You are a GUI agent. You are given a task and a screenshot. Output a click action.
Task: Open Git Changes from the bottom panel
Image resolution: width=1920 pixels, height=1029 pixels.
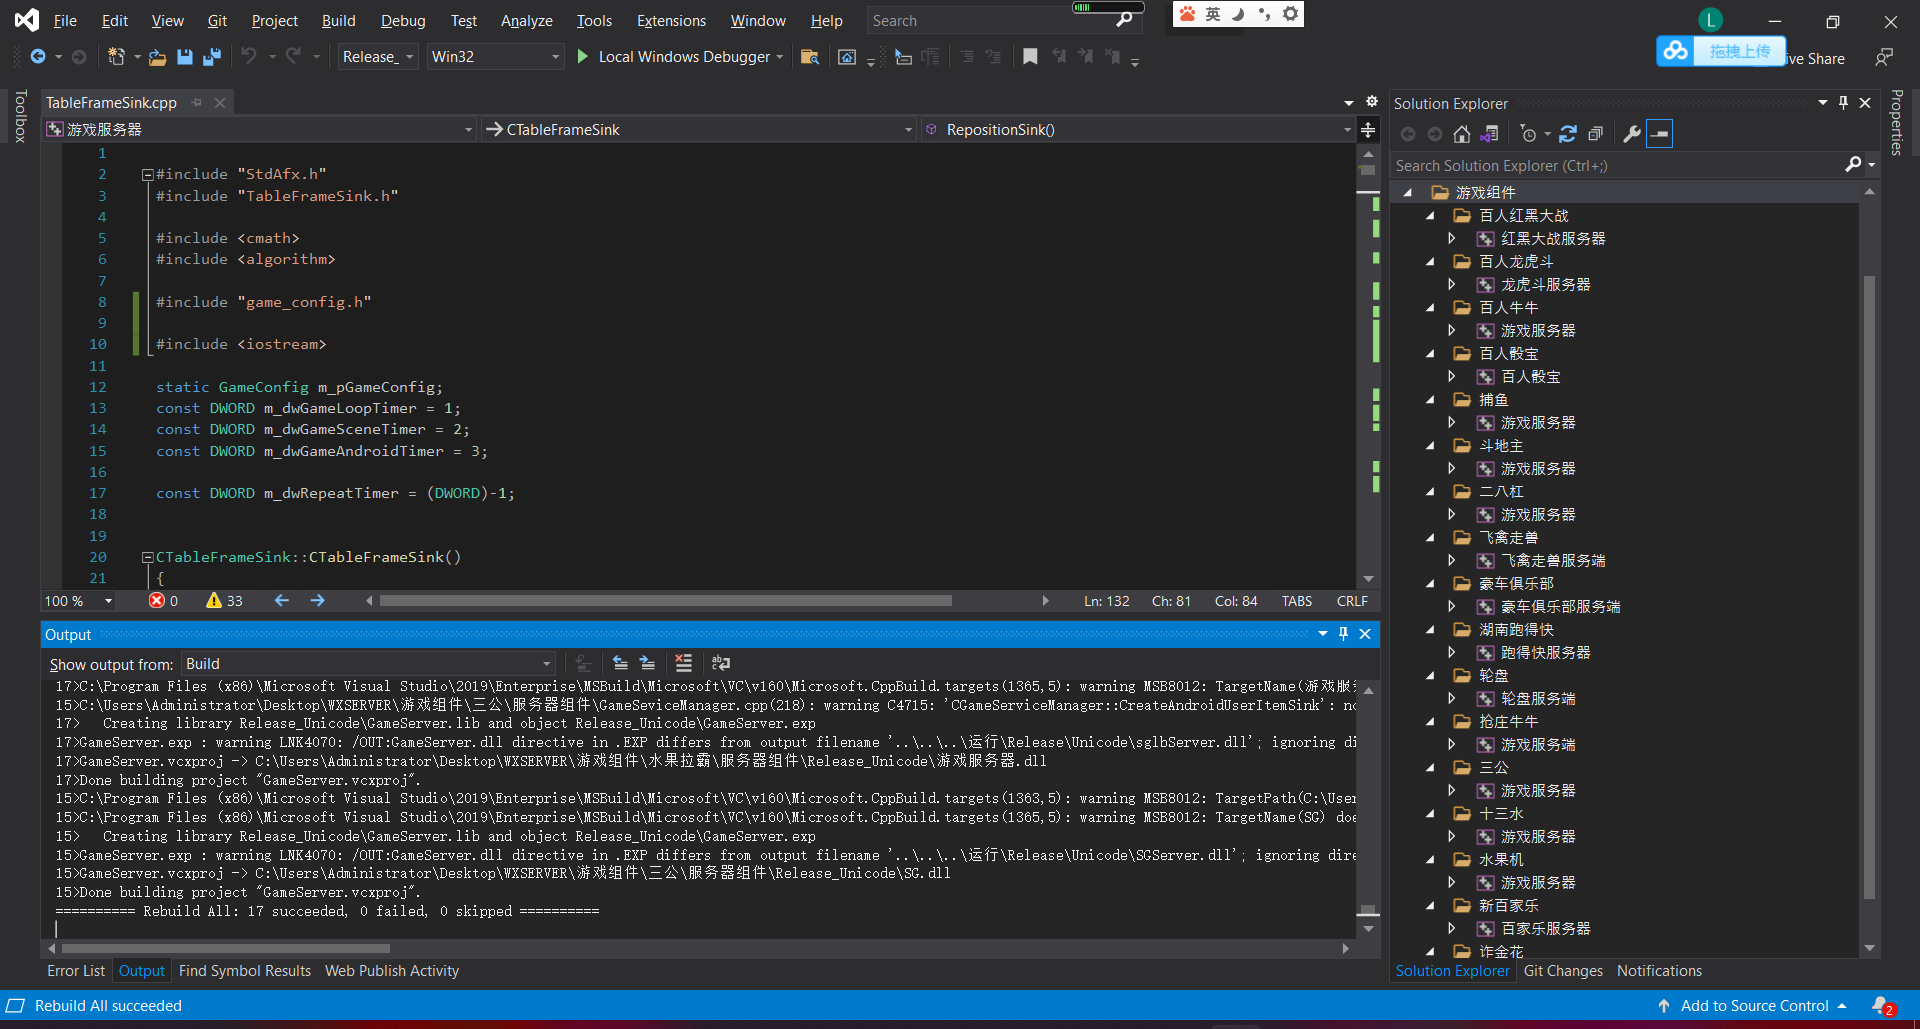tap(1563, 970)
